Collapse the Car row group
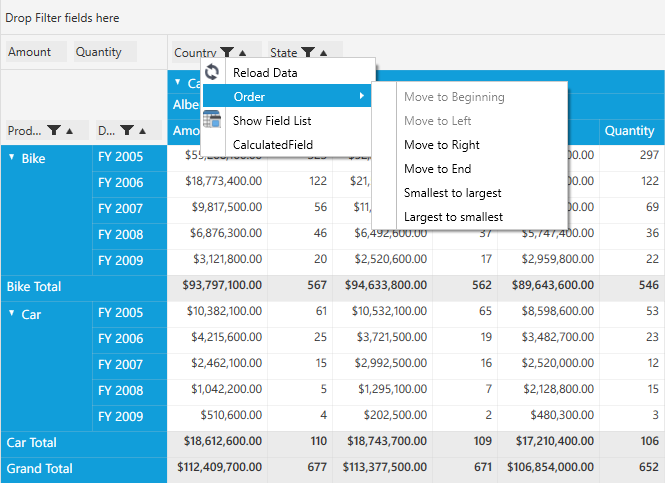The image size is (665, 483). [x=11, y=313]
